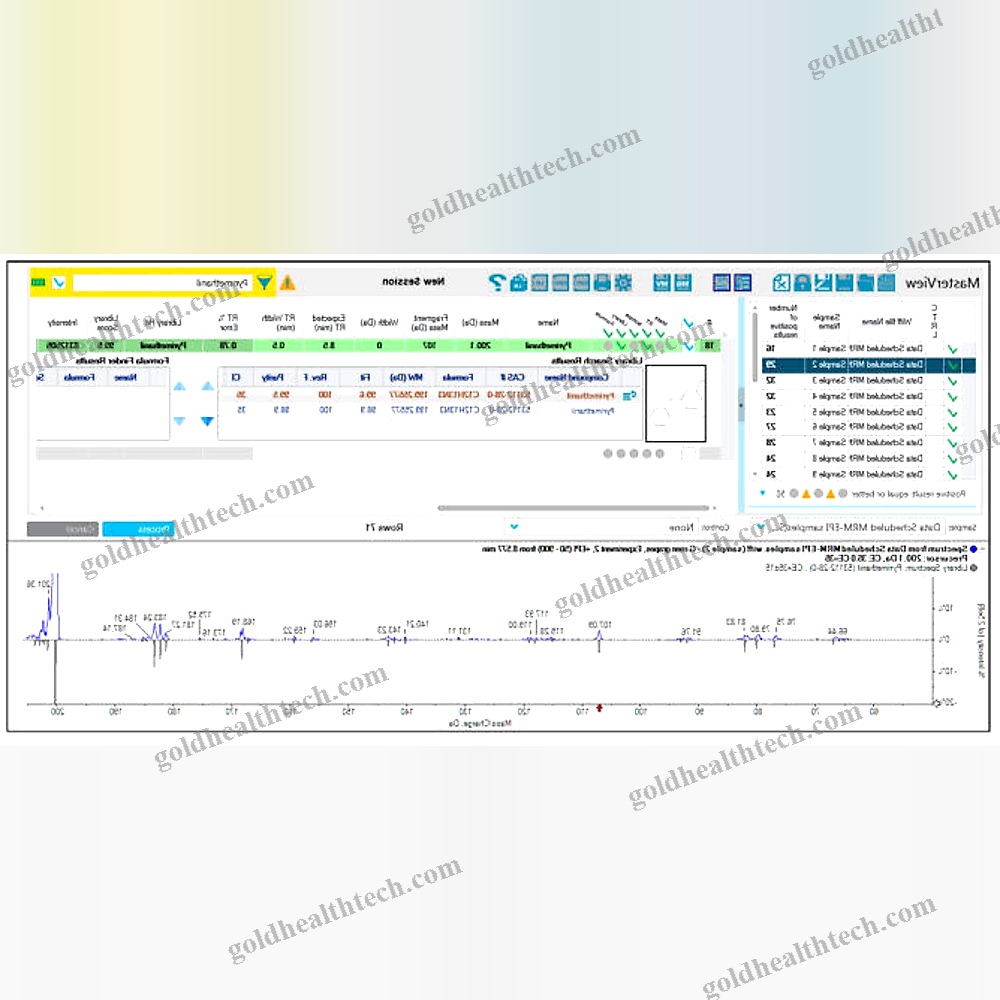Click inside the Pyrimethanil filter text field

(163, 283)
